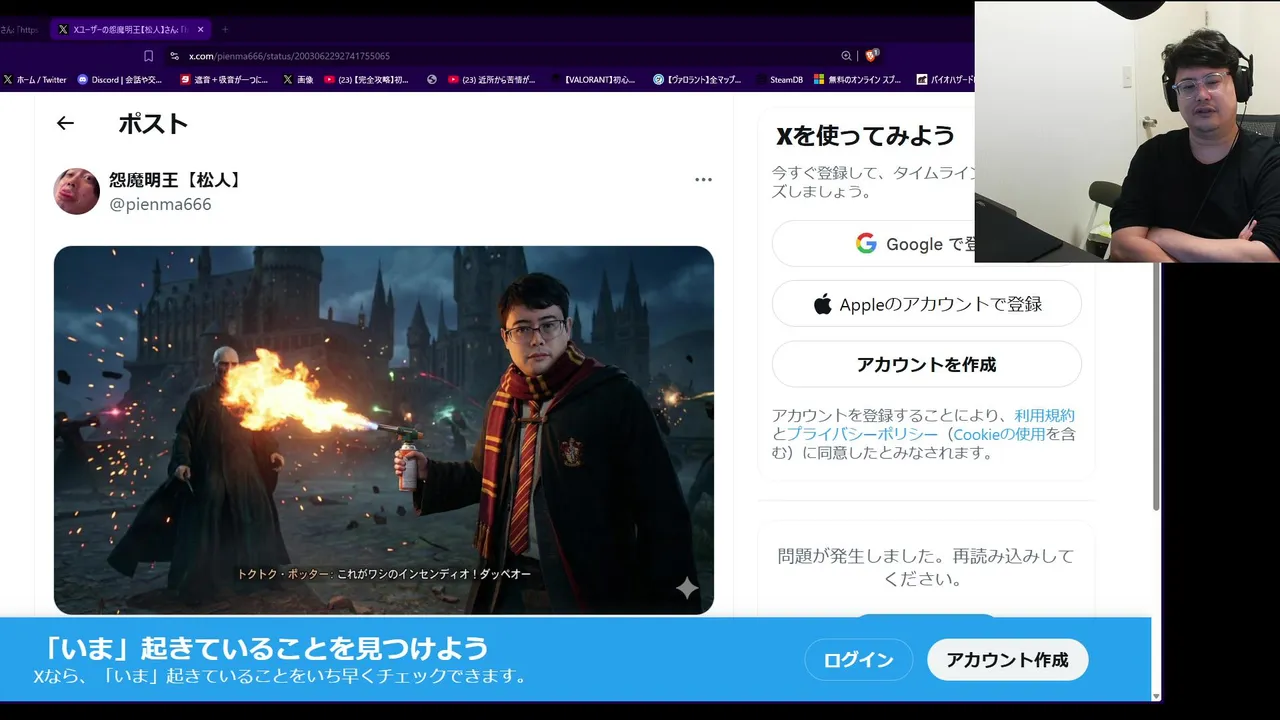Click Appleのアカウントで登録 button
Screen dimensions: 1280x720
coord(926,304)
